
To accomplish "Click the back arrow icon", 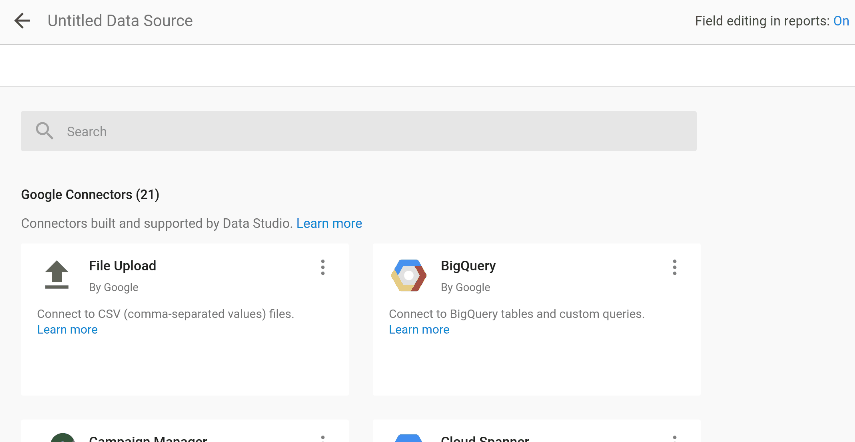I will pyautogui.click(x=22, y=21).
